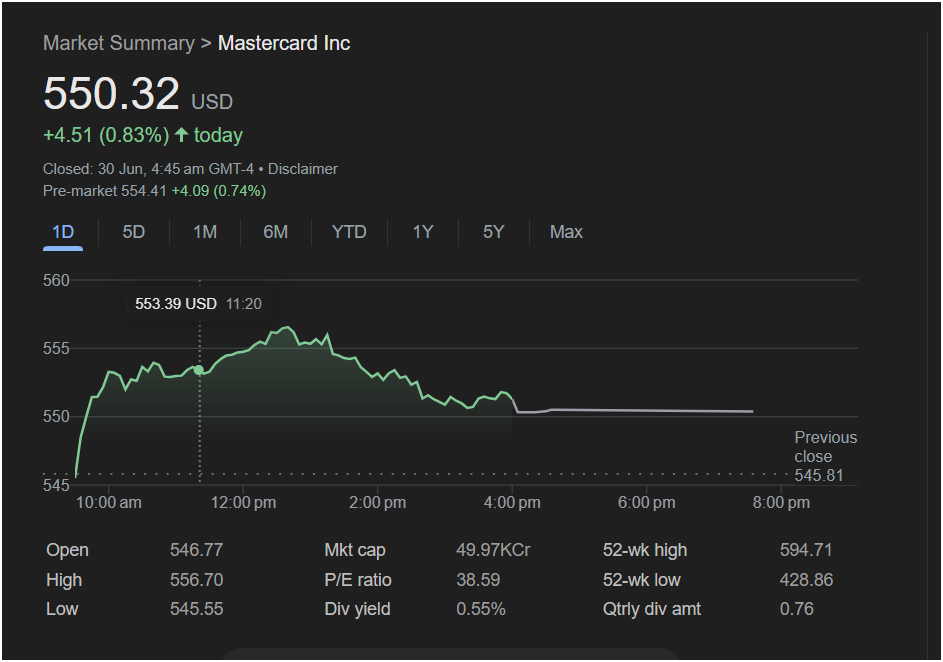
Task: Open the 5Y chart range
Action: pyautogui.click(x=493, y=232)
